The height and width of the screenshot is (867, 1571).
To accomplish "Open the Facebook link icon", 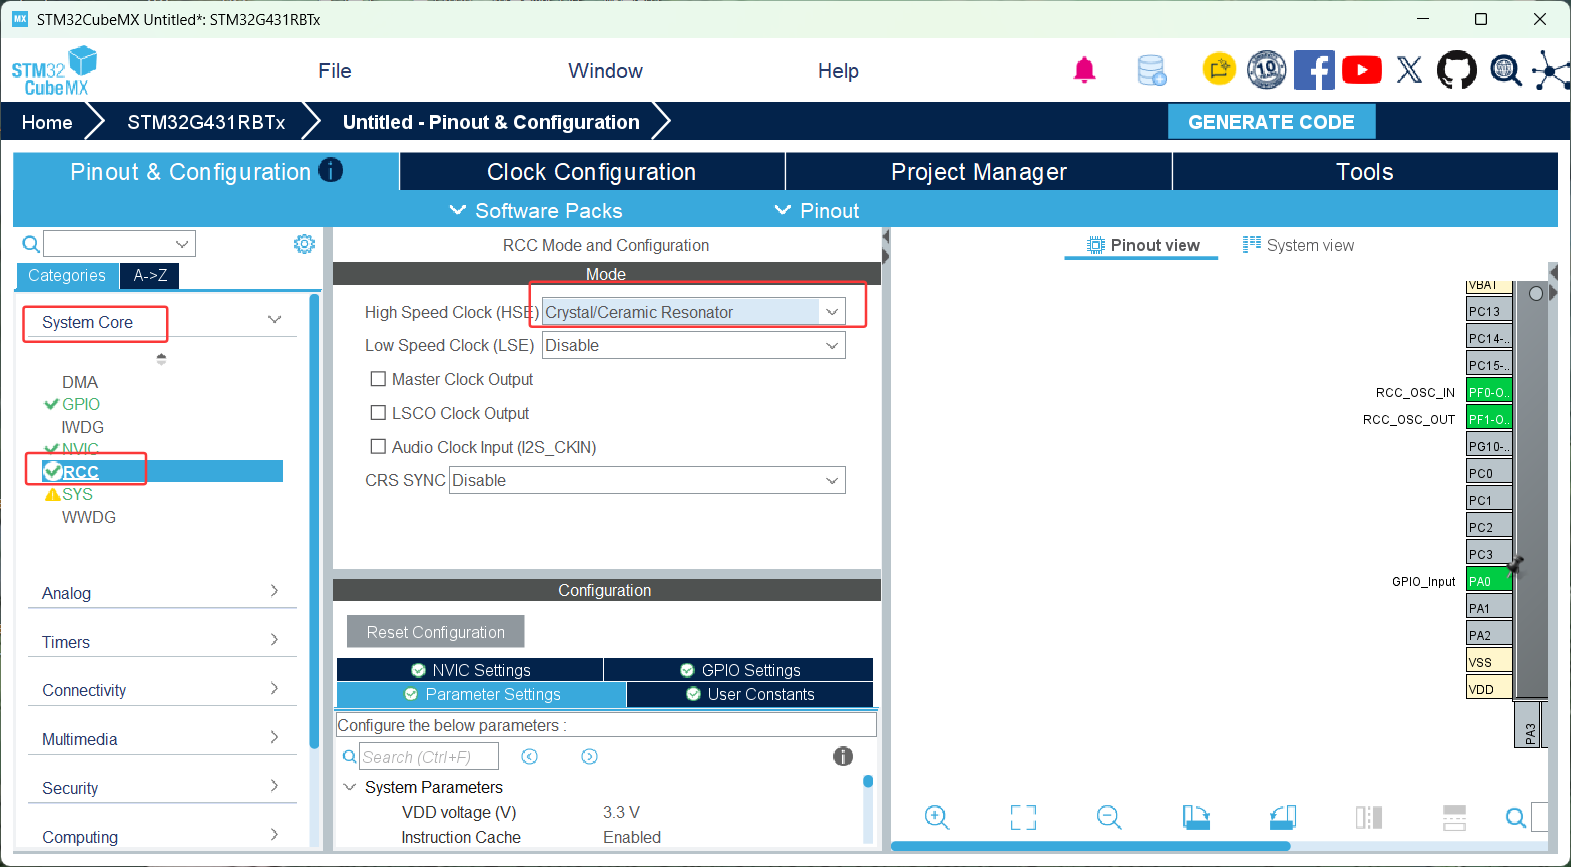I will 1314,70.
